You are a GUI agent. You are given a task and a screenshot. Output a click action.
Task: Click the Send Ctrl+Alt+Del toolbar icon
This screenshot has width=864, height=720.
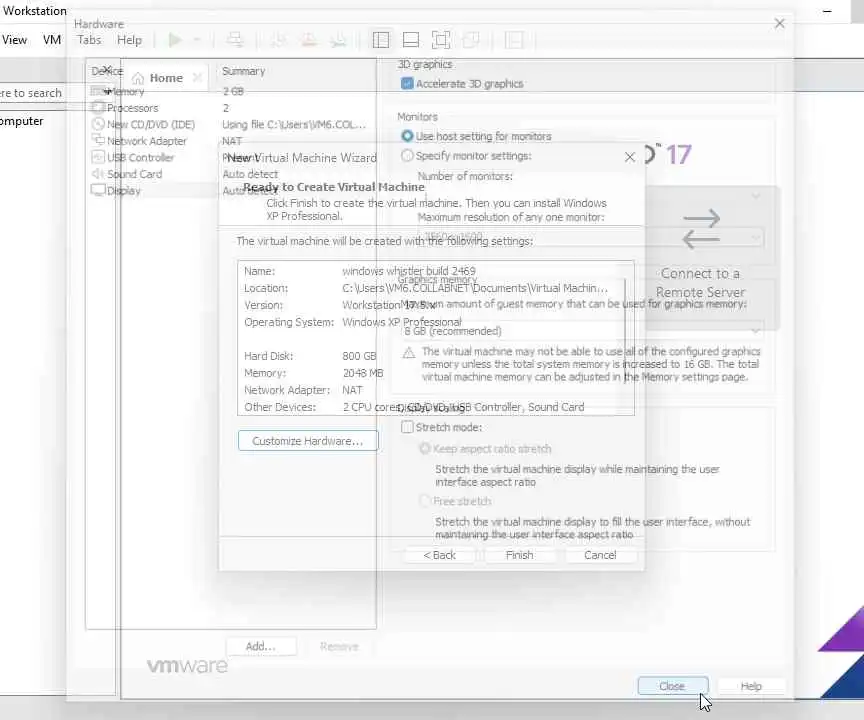(x=235, y=40)
